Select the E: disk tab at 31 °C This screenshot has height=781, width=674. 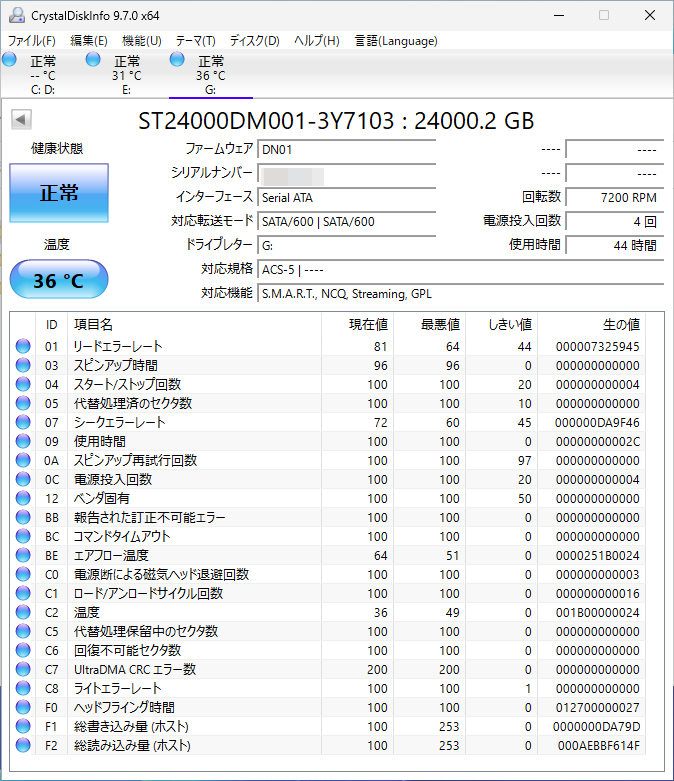click(125, 75)
